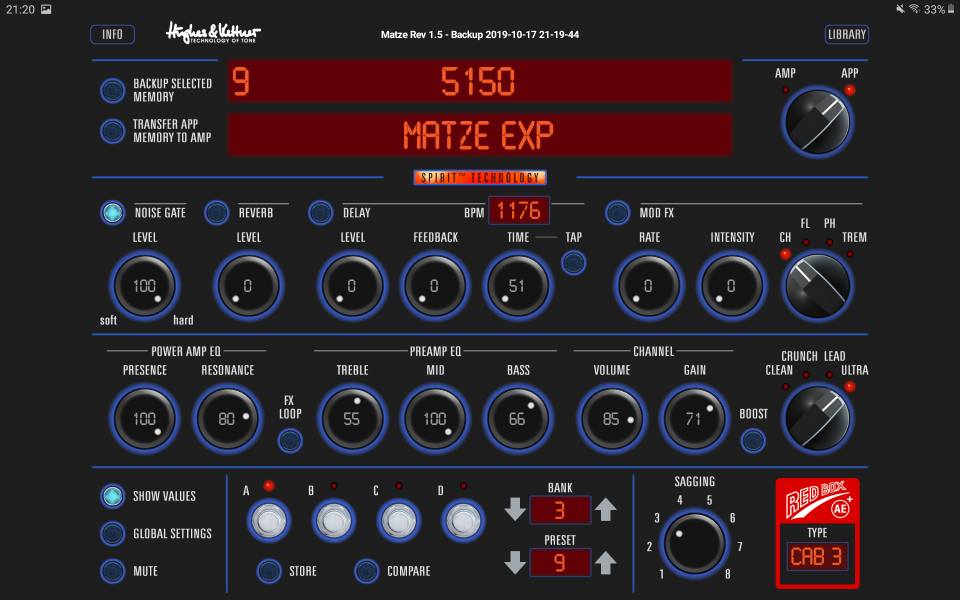Click the channel selector knob
Viewport: 960px width, 600px height.
pyautogui.click(x=817, y=419)
